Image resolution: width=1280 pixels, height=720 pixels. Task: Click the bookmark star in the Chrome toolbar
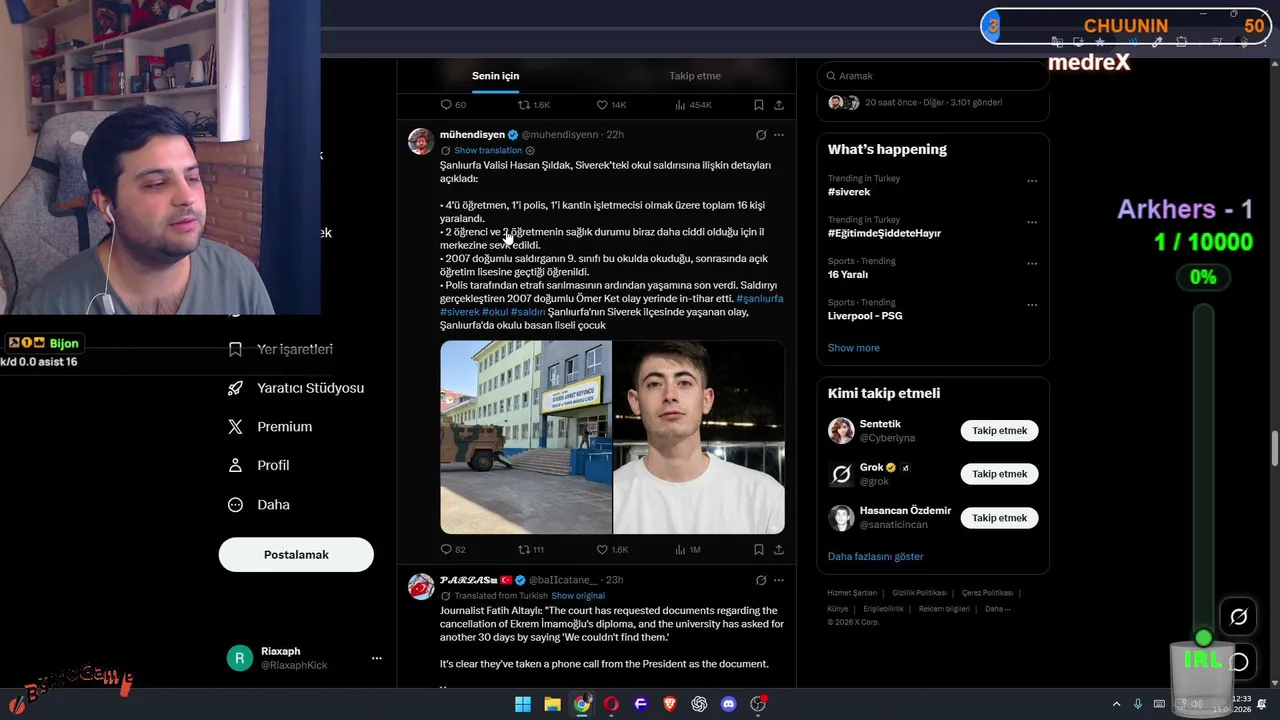1100,42
